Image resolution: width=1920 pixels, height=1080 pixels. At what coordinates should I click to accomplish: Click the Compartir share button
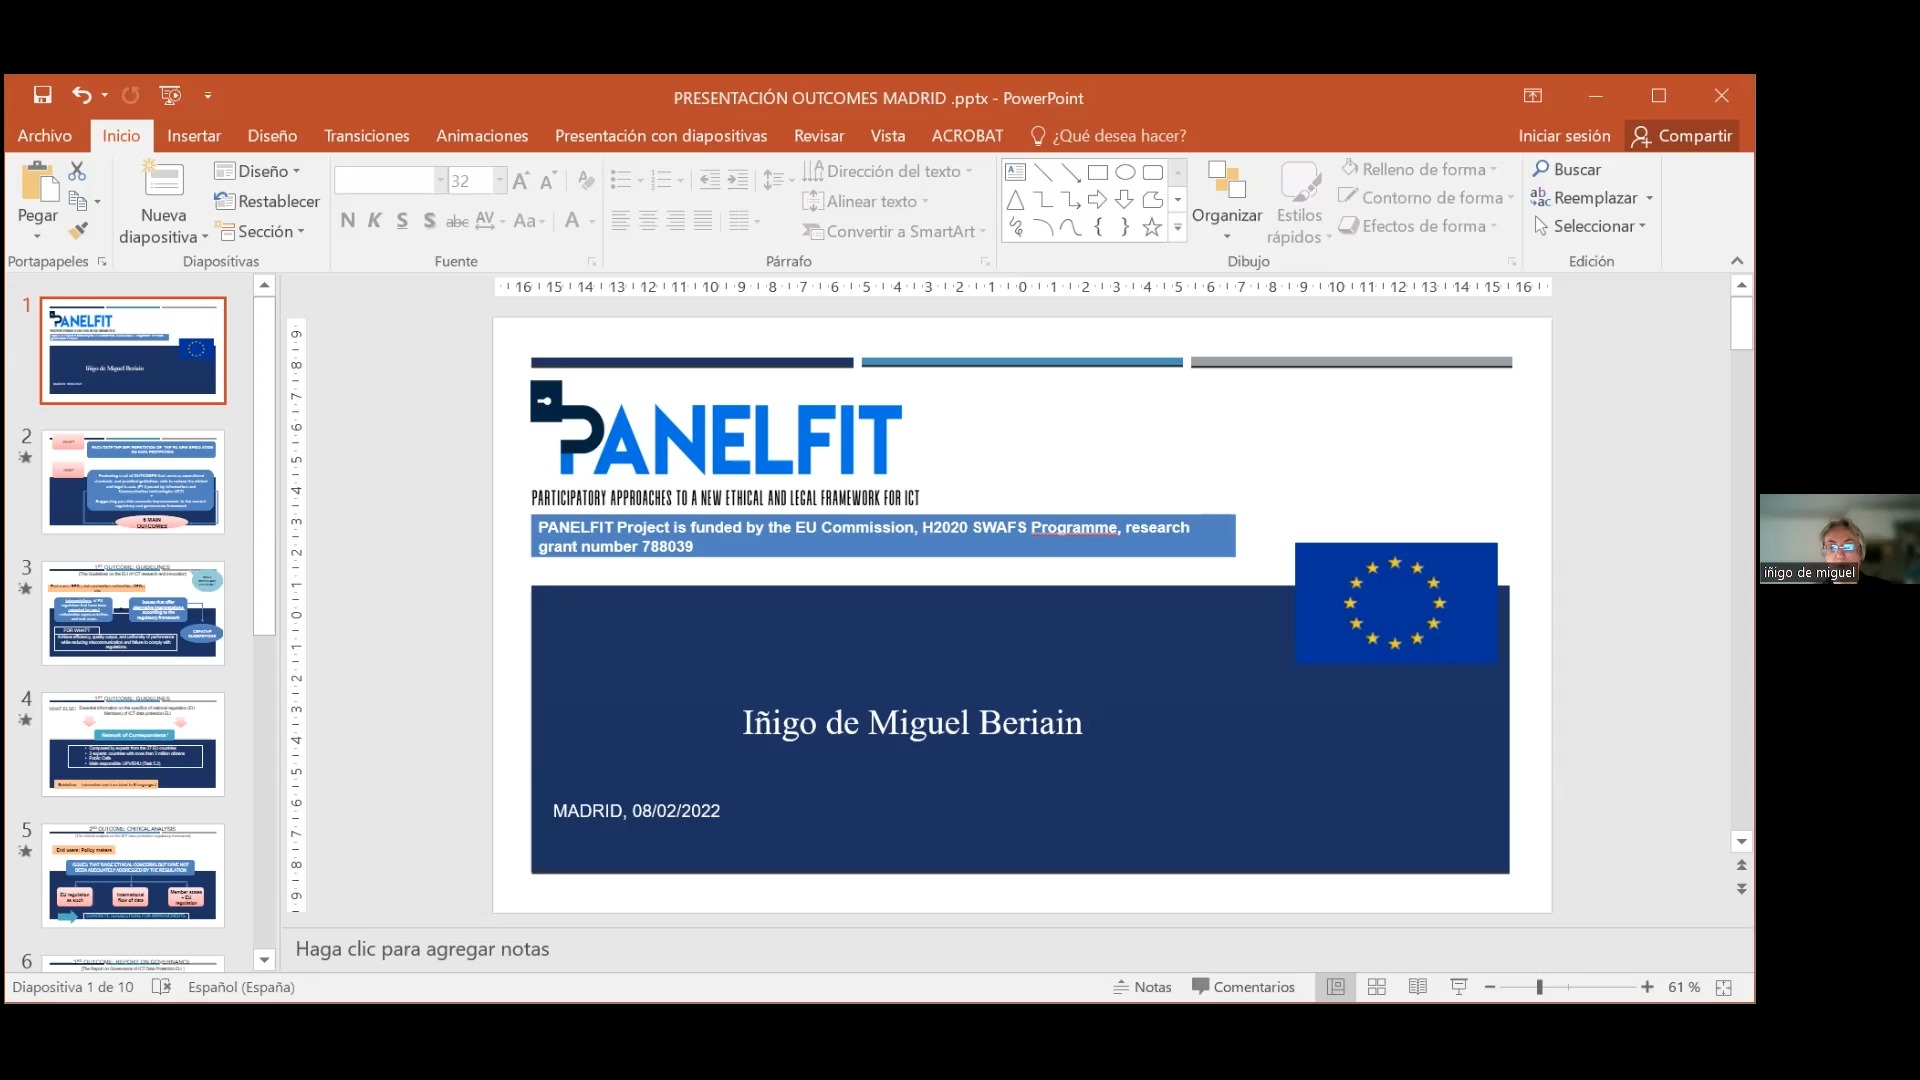pyautogui.click(x=1683, y=136)
